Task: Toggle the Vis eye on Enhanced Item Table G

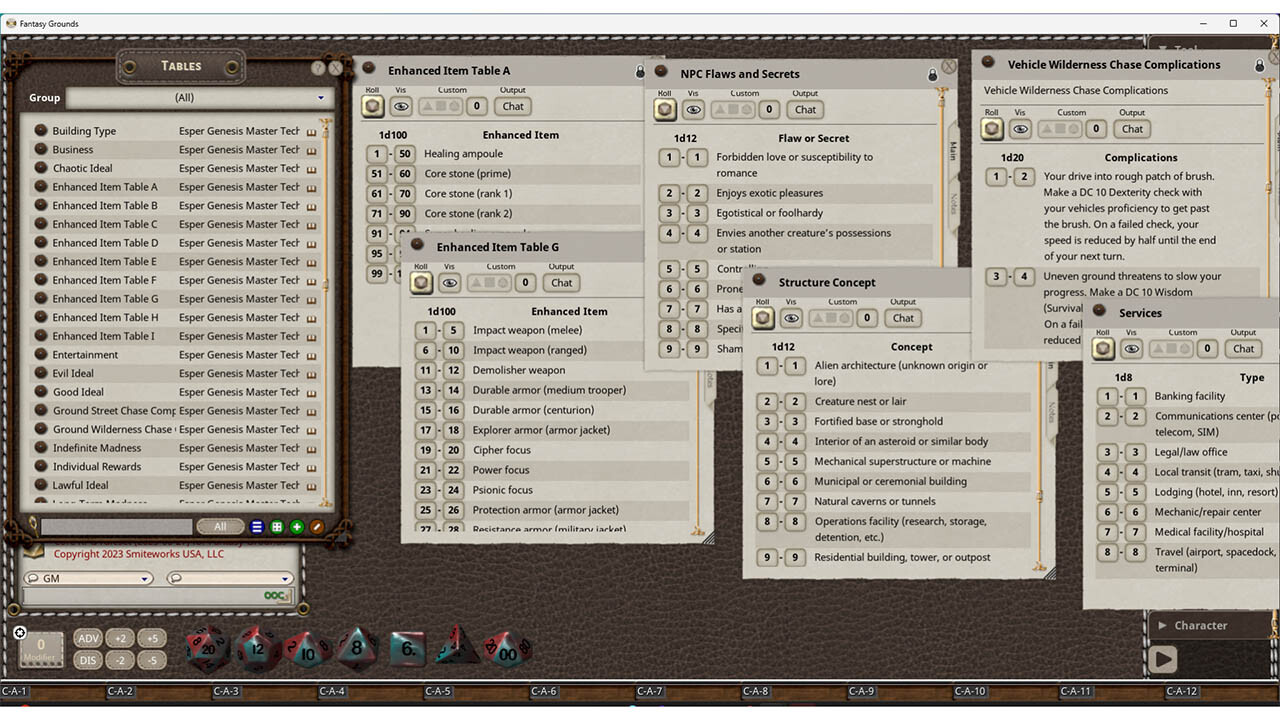Action: [450, 283]
